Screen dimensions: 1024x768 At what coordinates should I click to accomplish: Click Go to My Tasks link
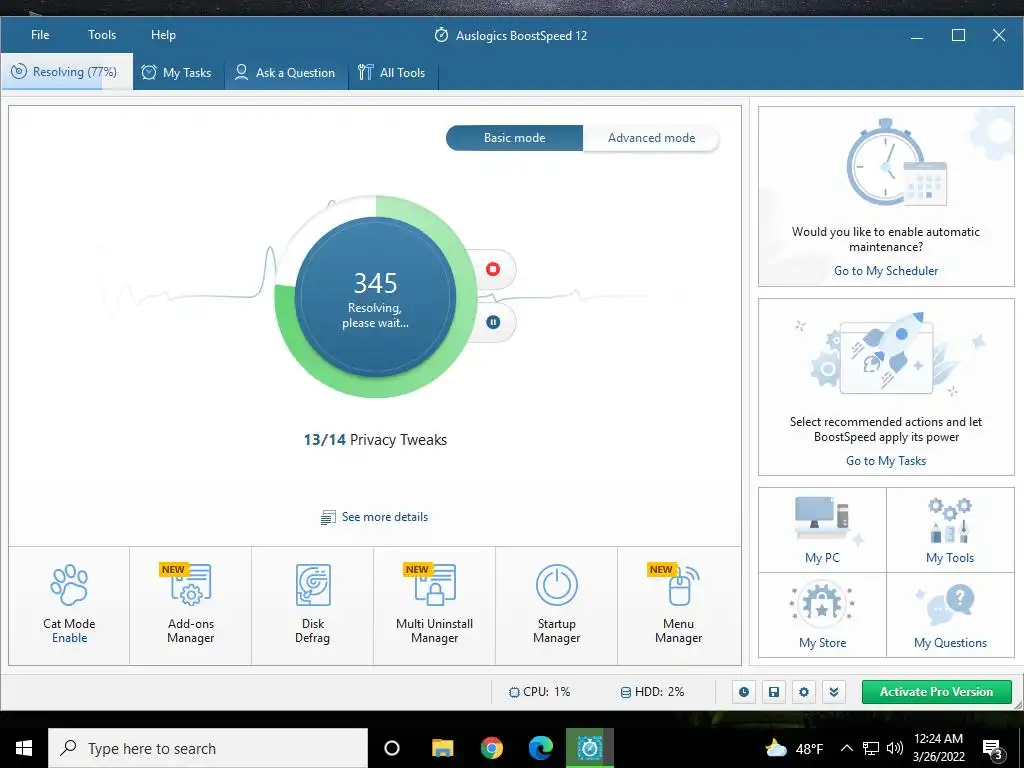point(886,460)
